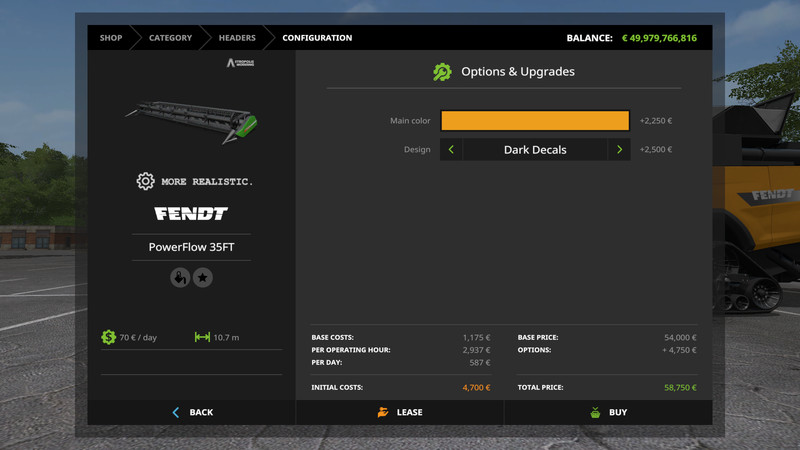The image size is (800, 450).
Task: Click the More Realistic gear icon
Action: pos(145,181)
